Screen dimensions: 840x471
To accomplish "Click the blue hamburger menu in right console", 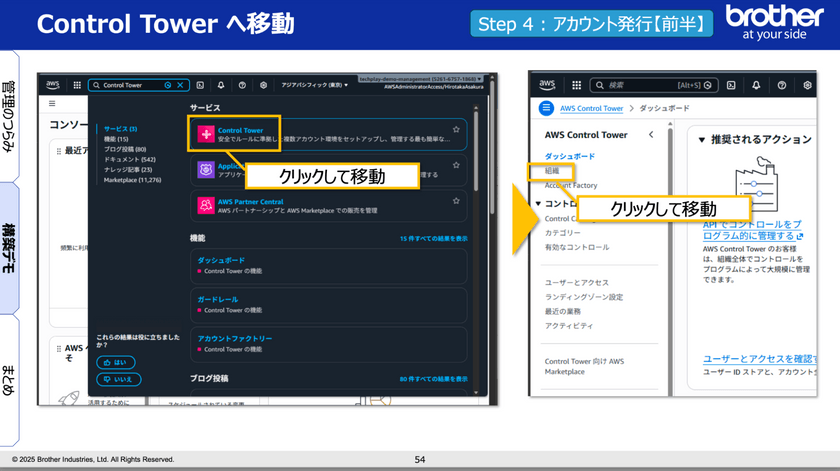I will [546, 108].
